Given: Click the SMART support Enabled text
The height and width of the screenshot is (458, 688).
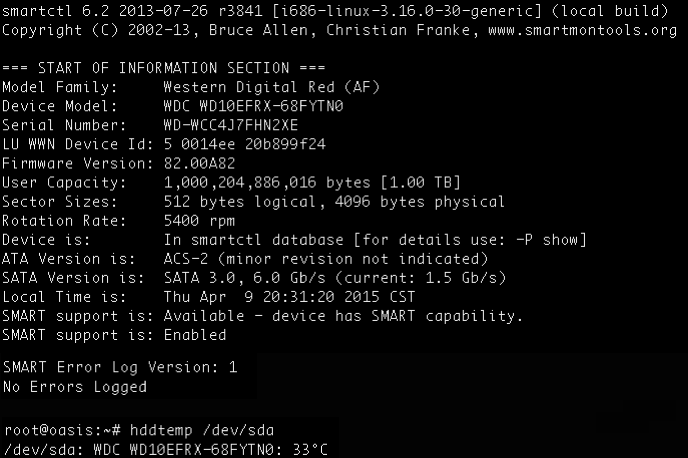Looking at the screenshot, I should [x=195, y=335].
